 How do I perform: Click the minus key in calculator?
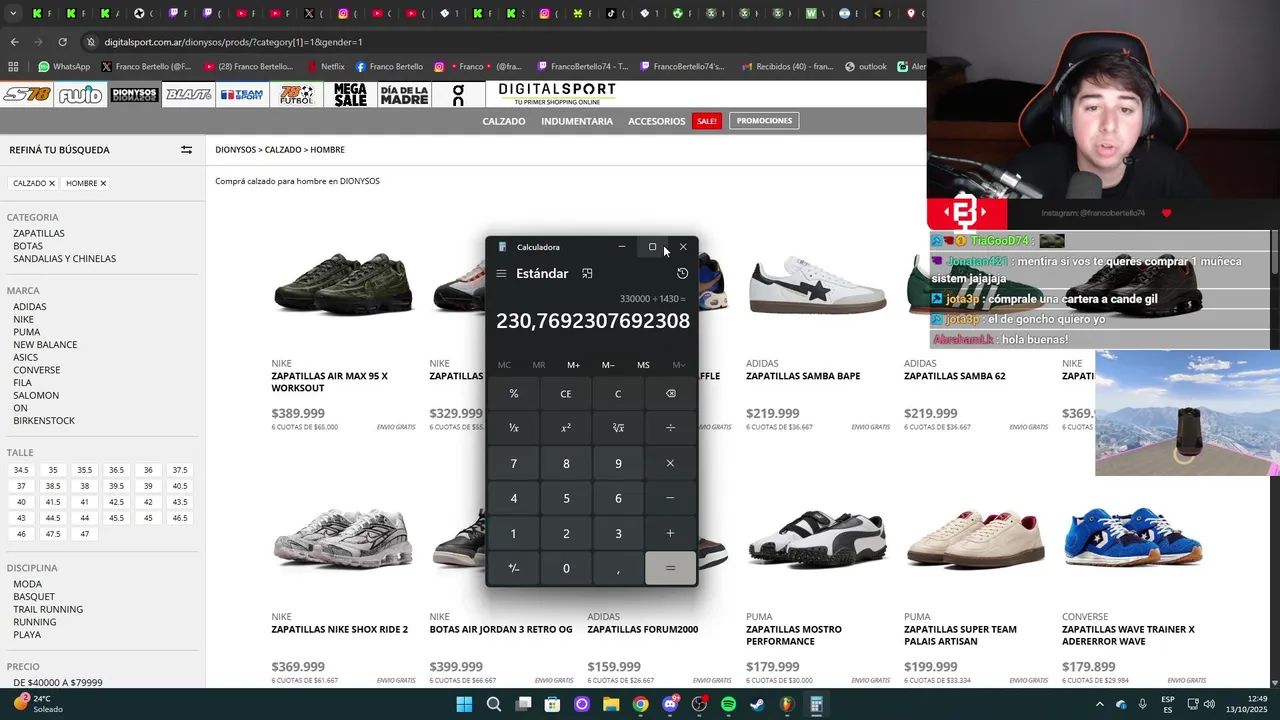670,498
